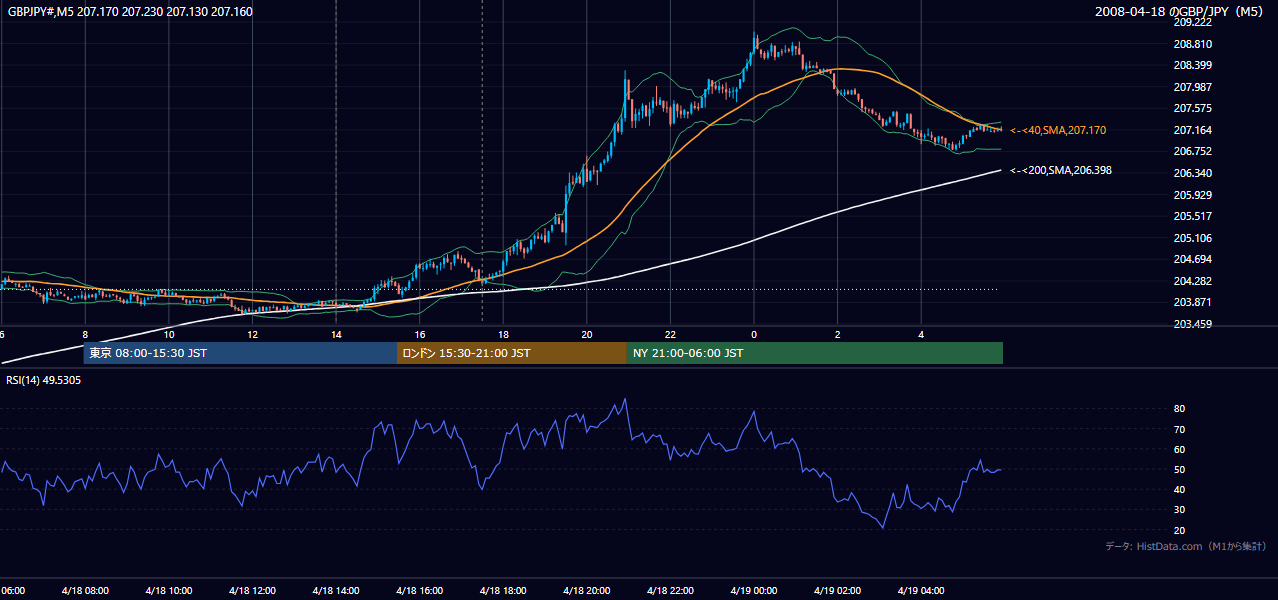1278x600 pixels.
Task: Click hour label 18 under price chart
Action: [503, 335]
